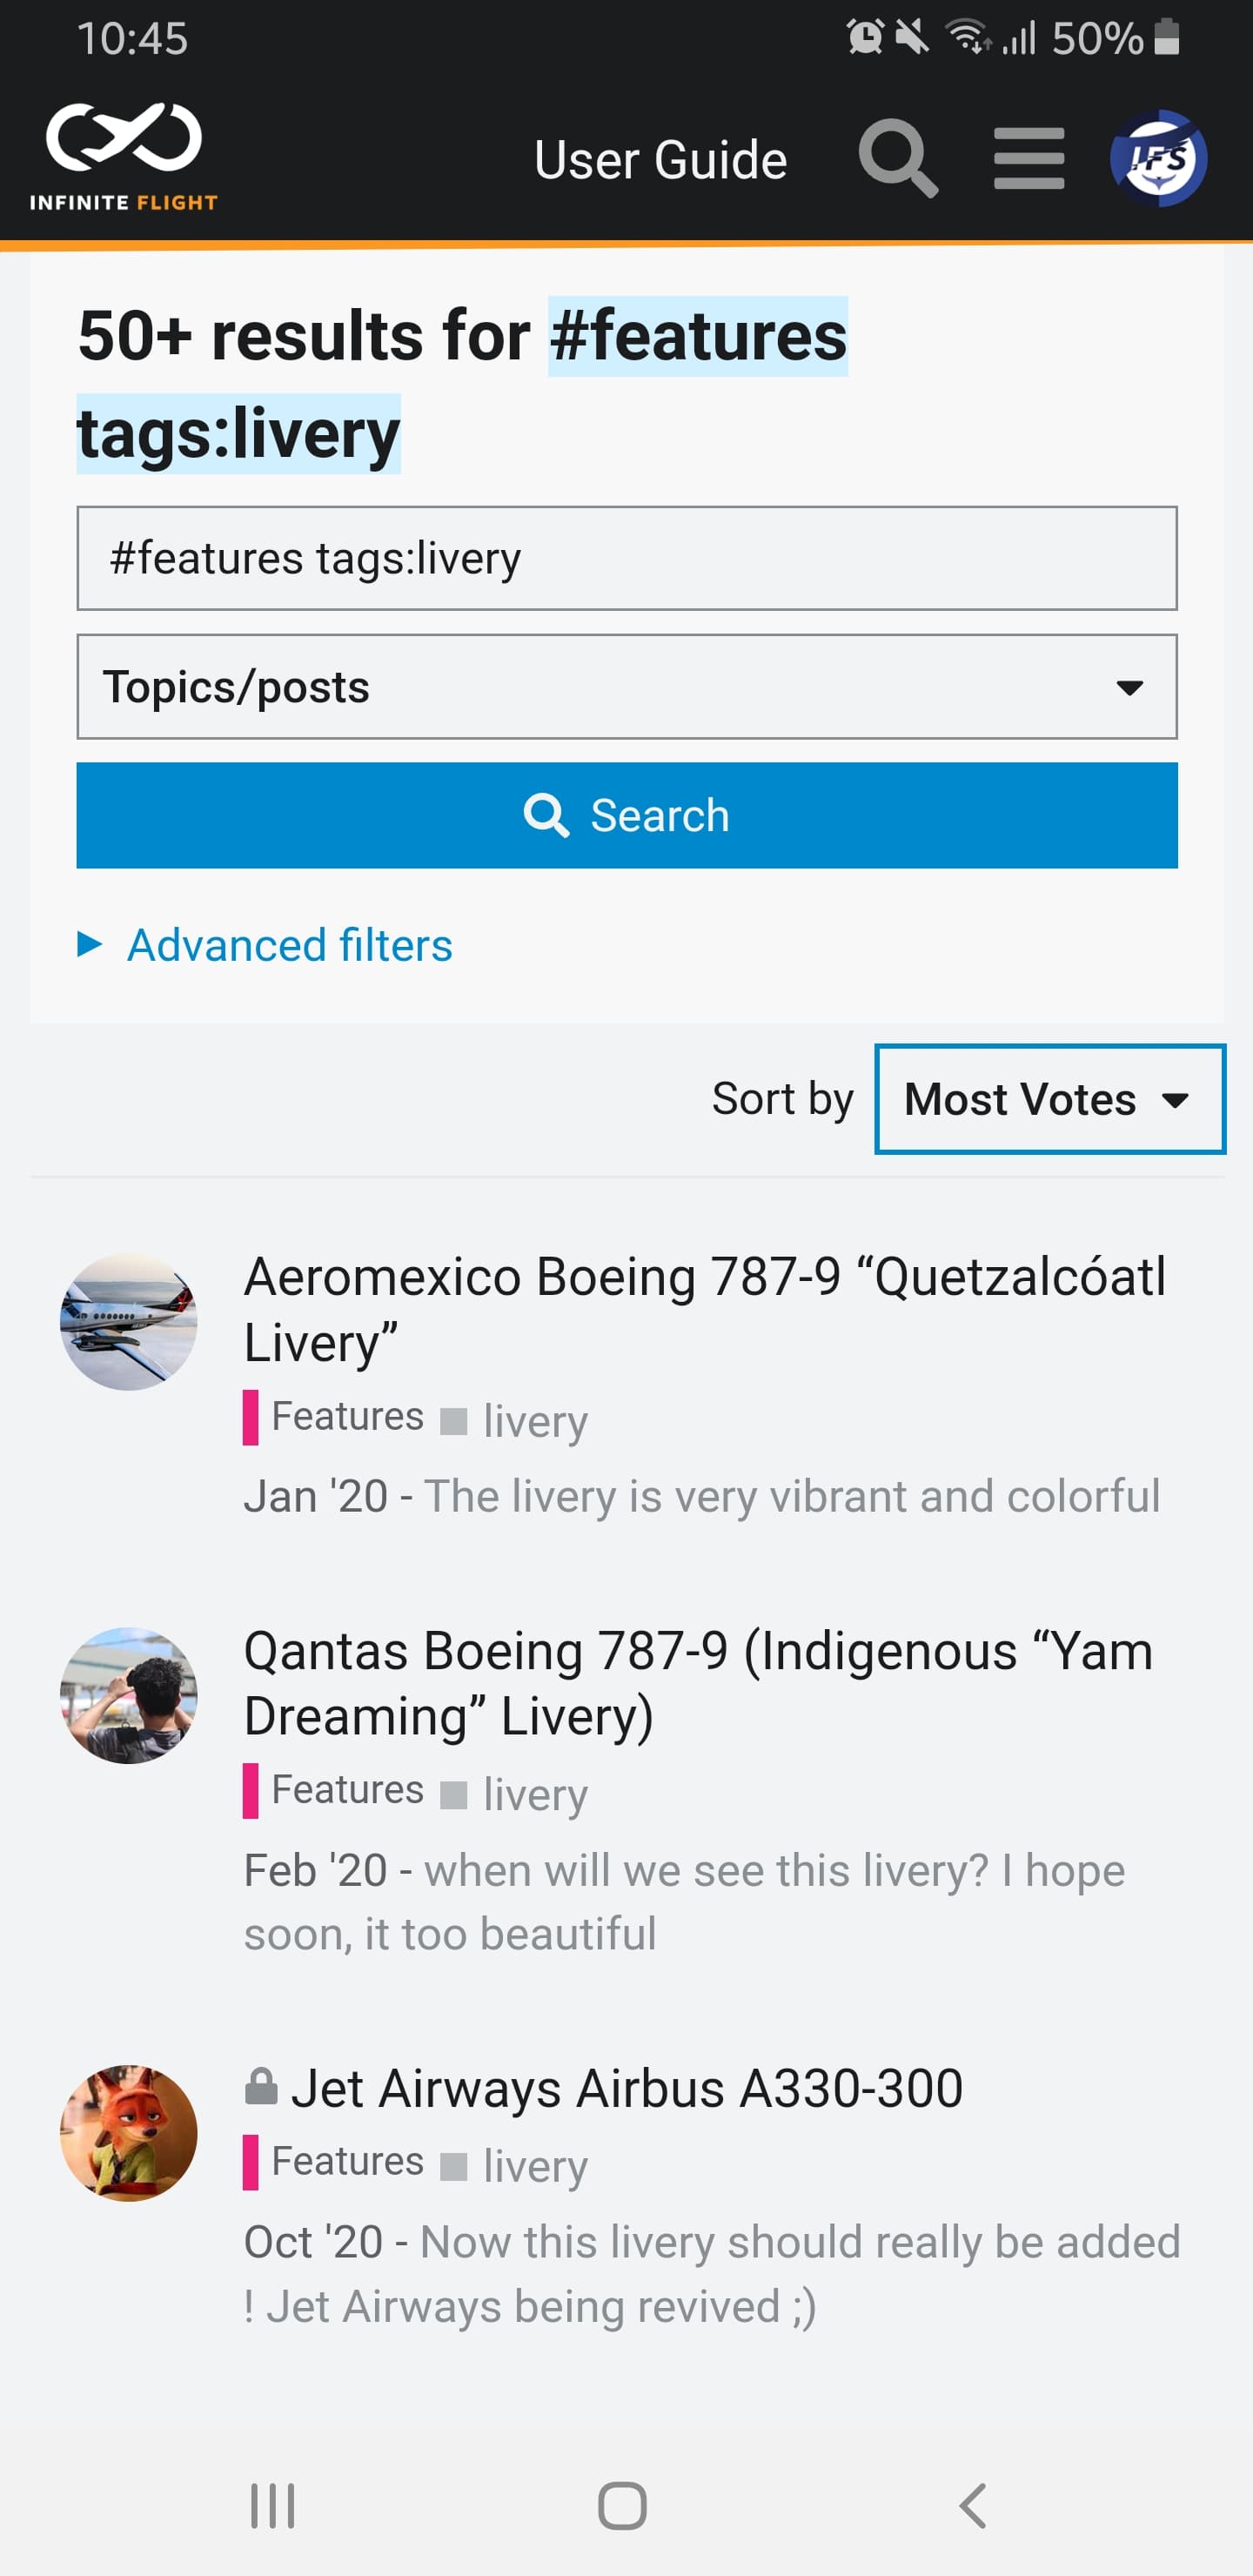Tap the Qantas post author avatar
Screen dimensions: 1253x2576
point(129,1695)
